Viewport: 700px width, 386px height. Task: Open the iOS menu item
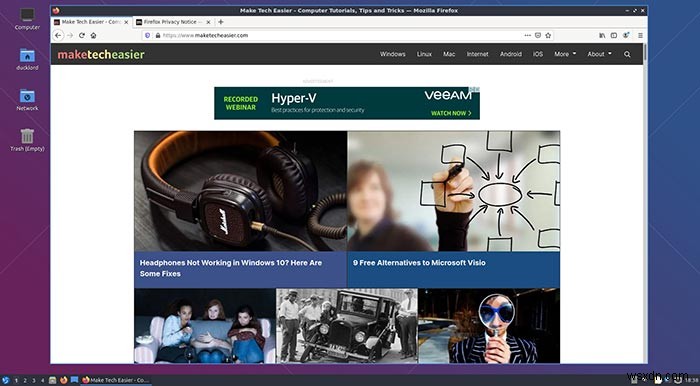[538, 54]
